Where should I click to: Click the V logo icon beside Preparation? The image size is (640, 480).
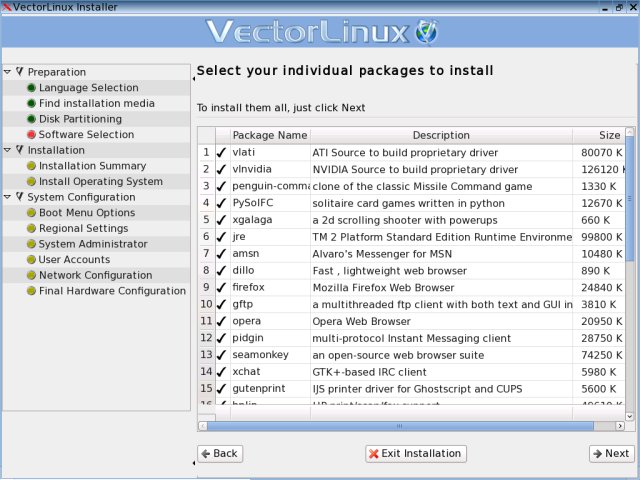[20, 72]
